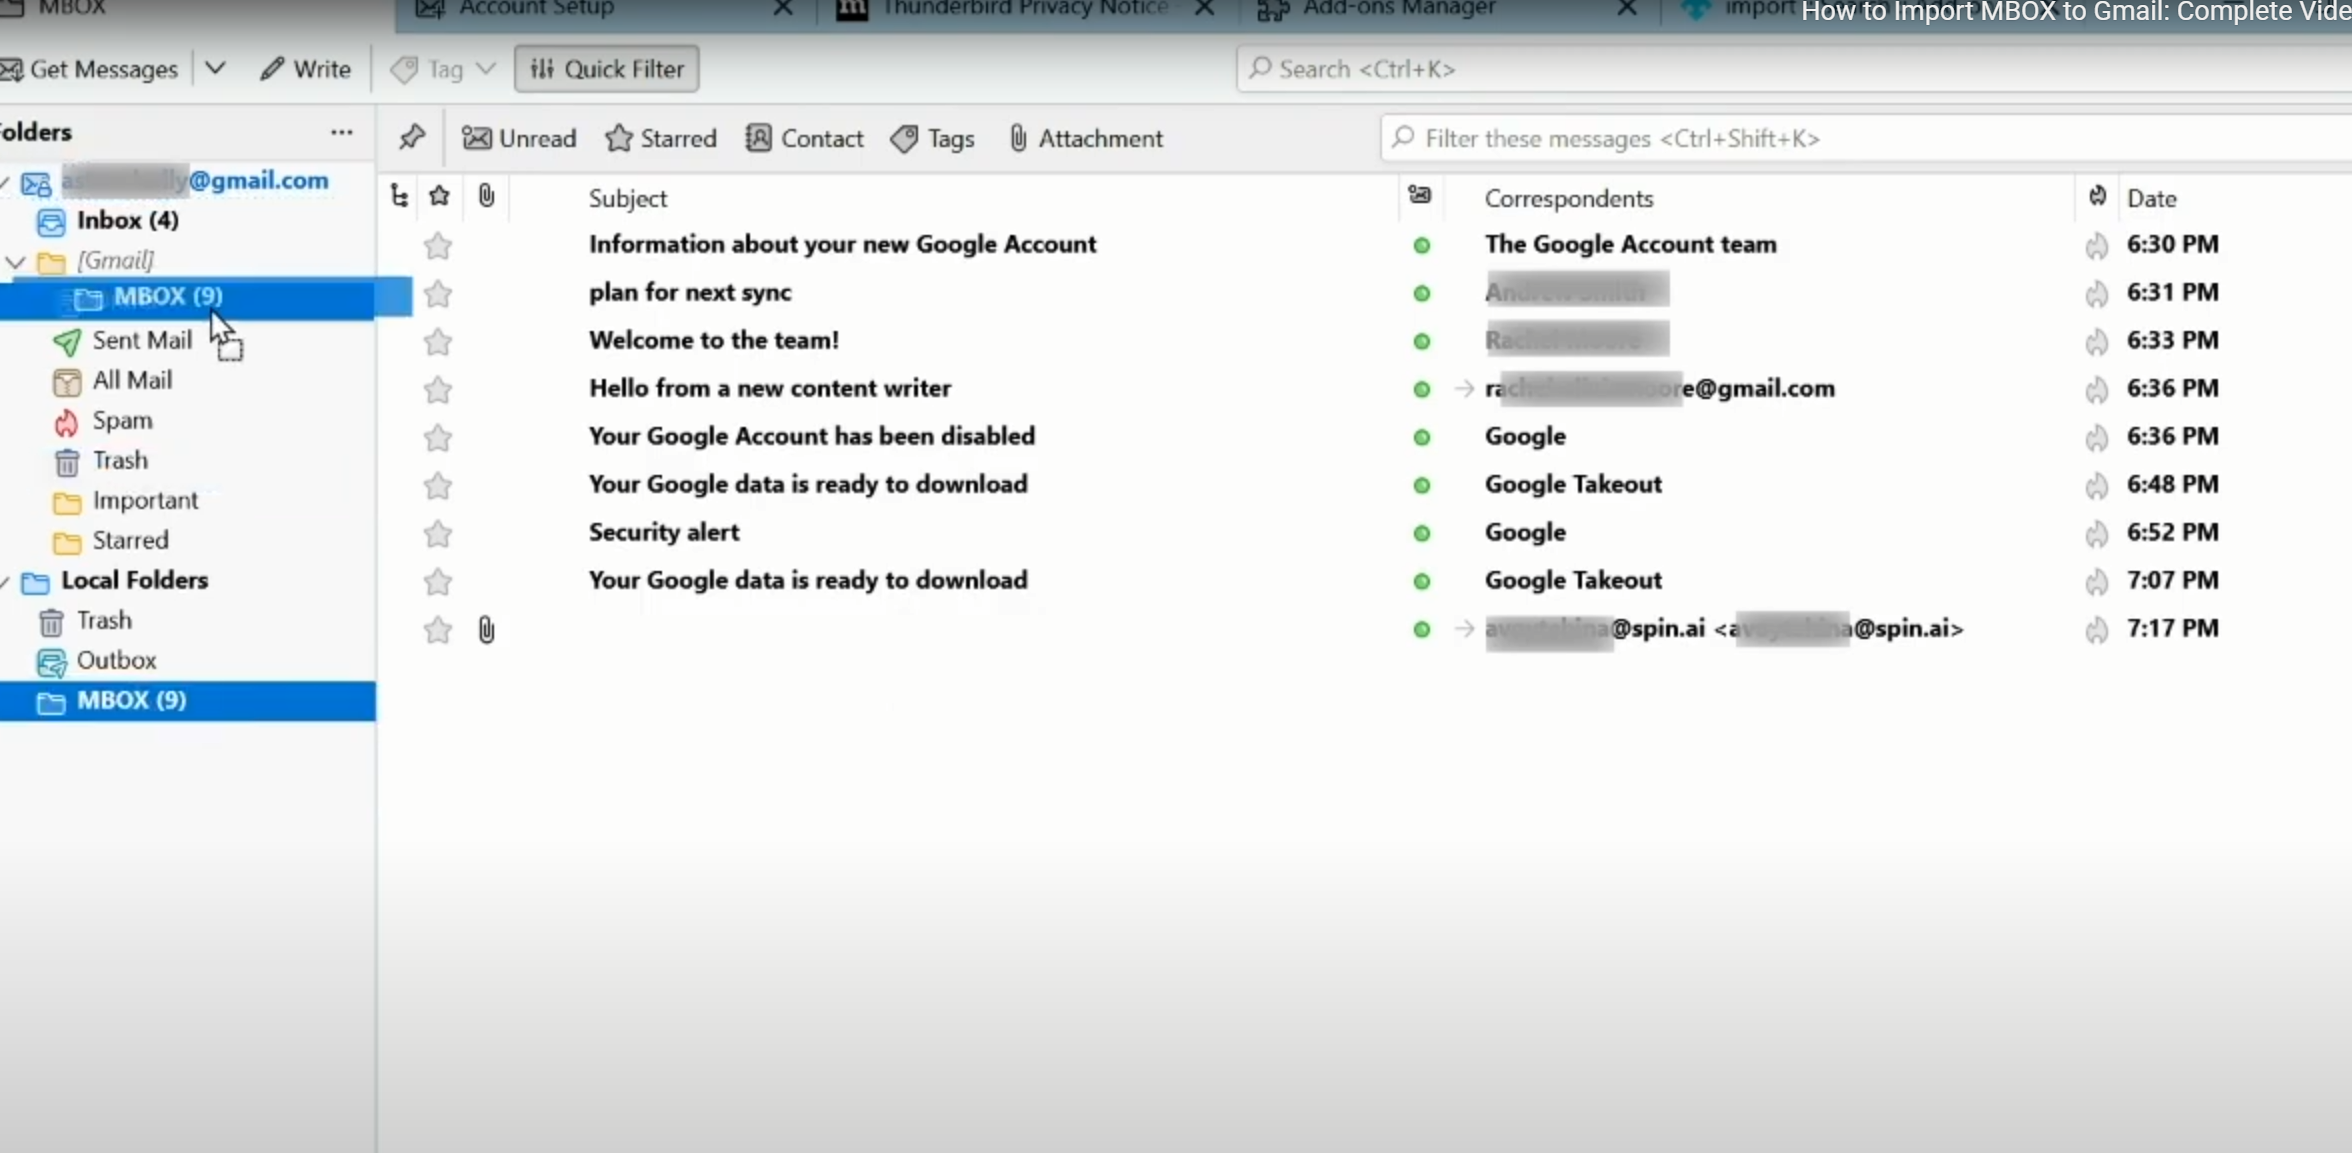Open the Spam folder flame icon
This screenshot has height=1153, width=2352.
coord(66,422)
